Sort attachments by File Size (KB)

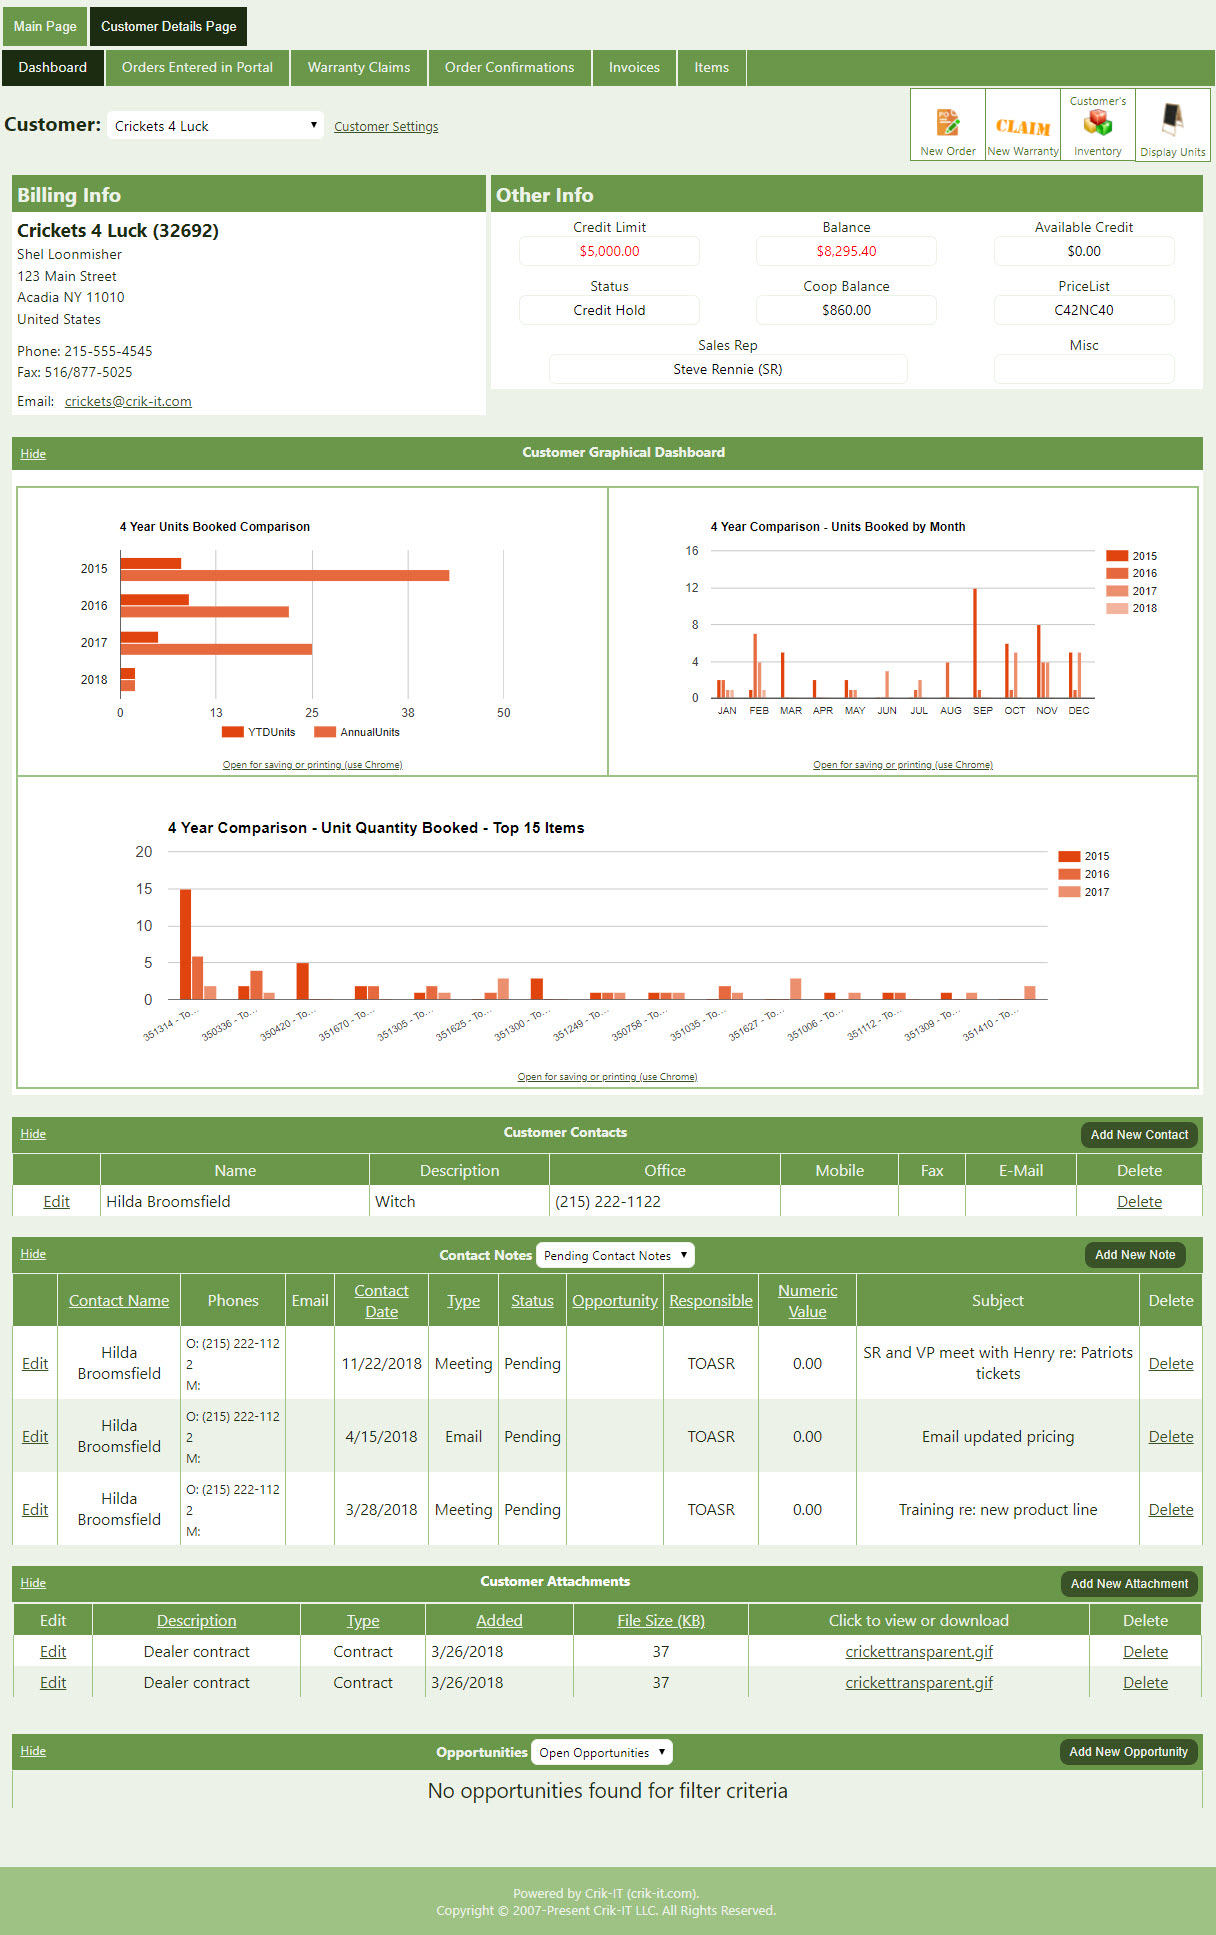click(661, 1620)
